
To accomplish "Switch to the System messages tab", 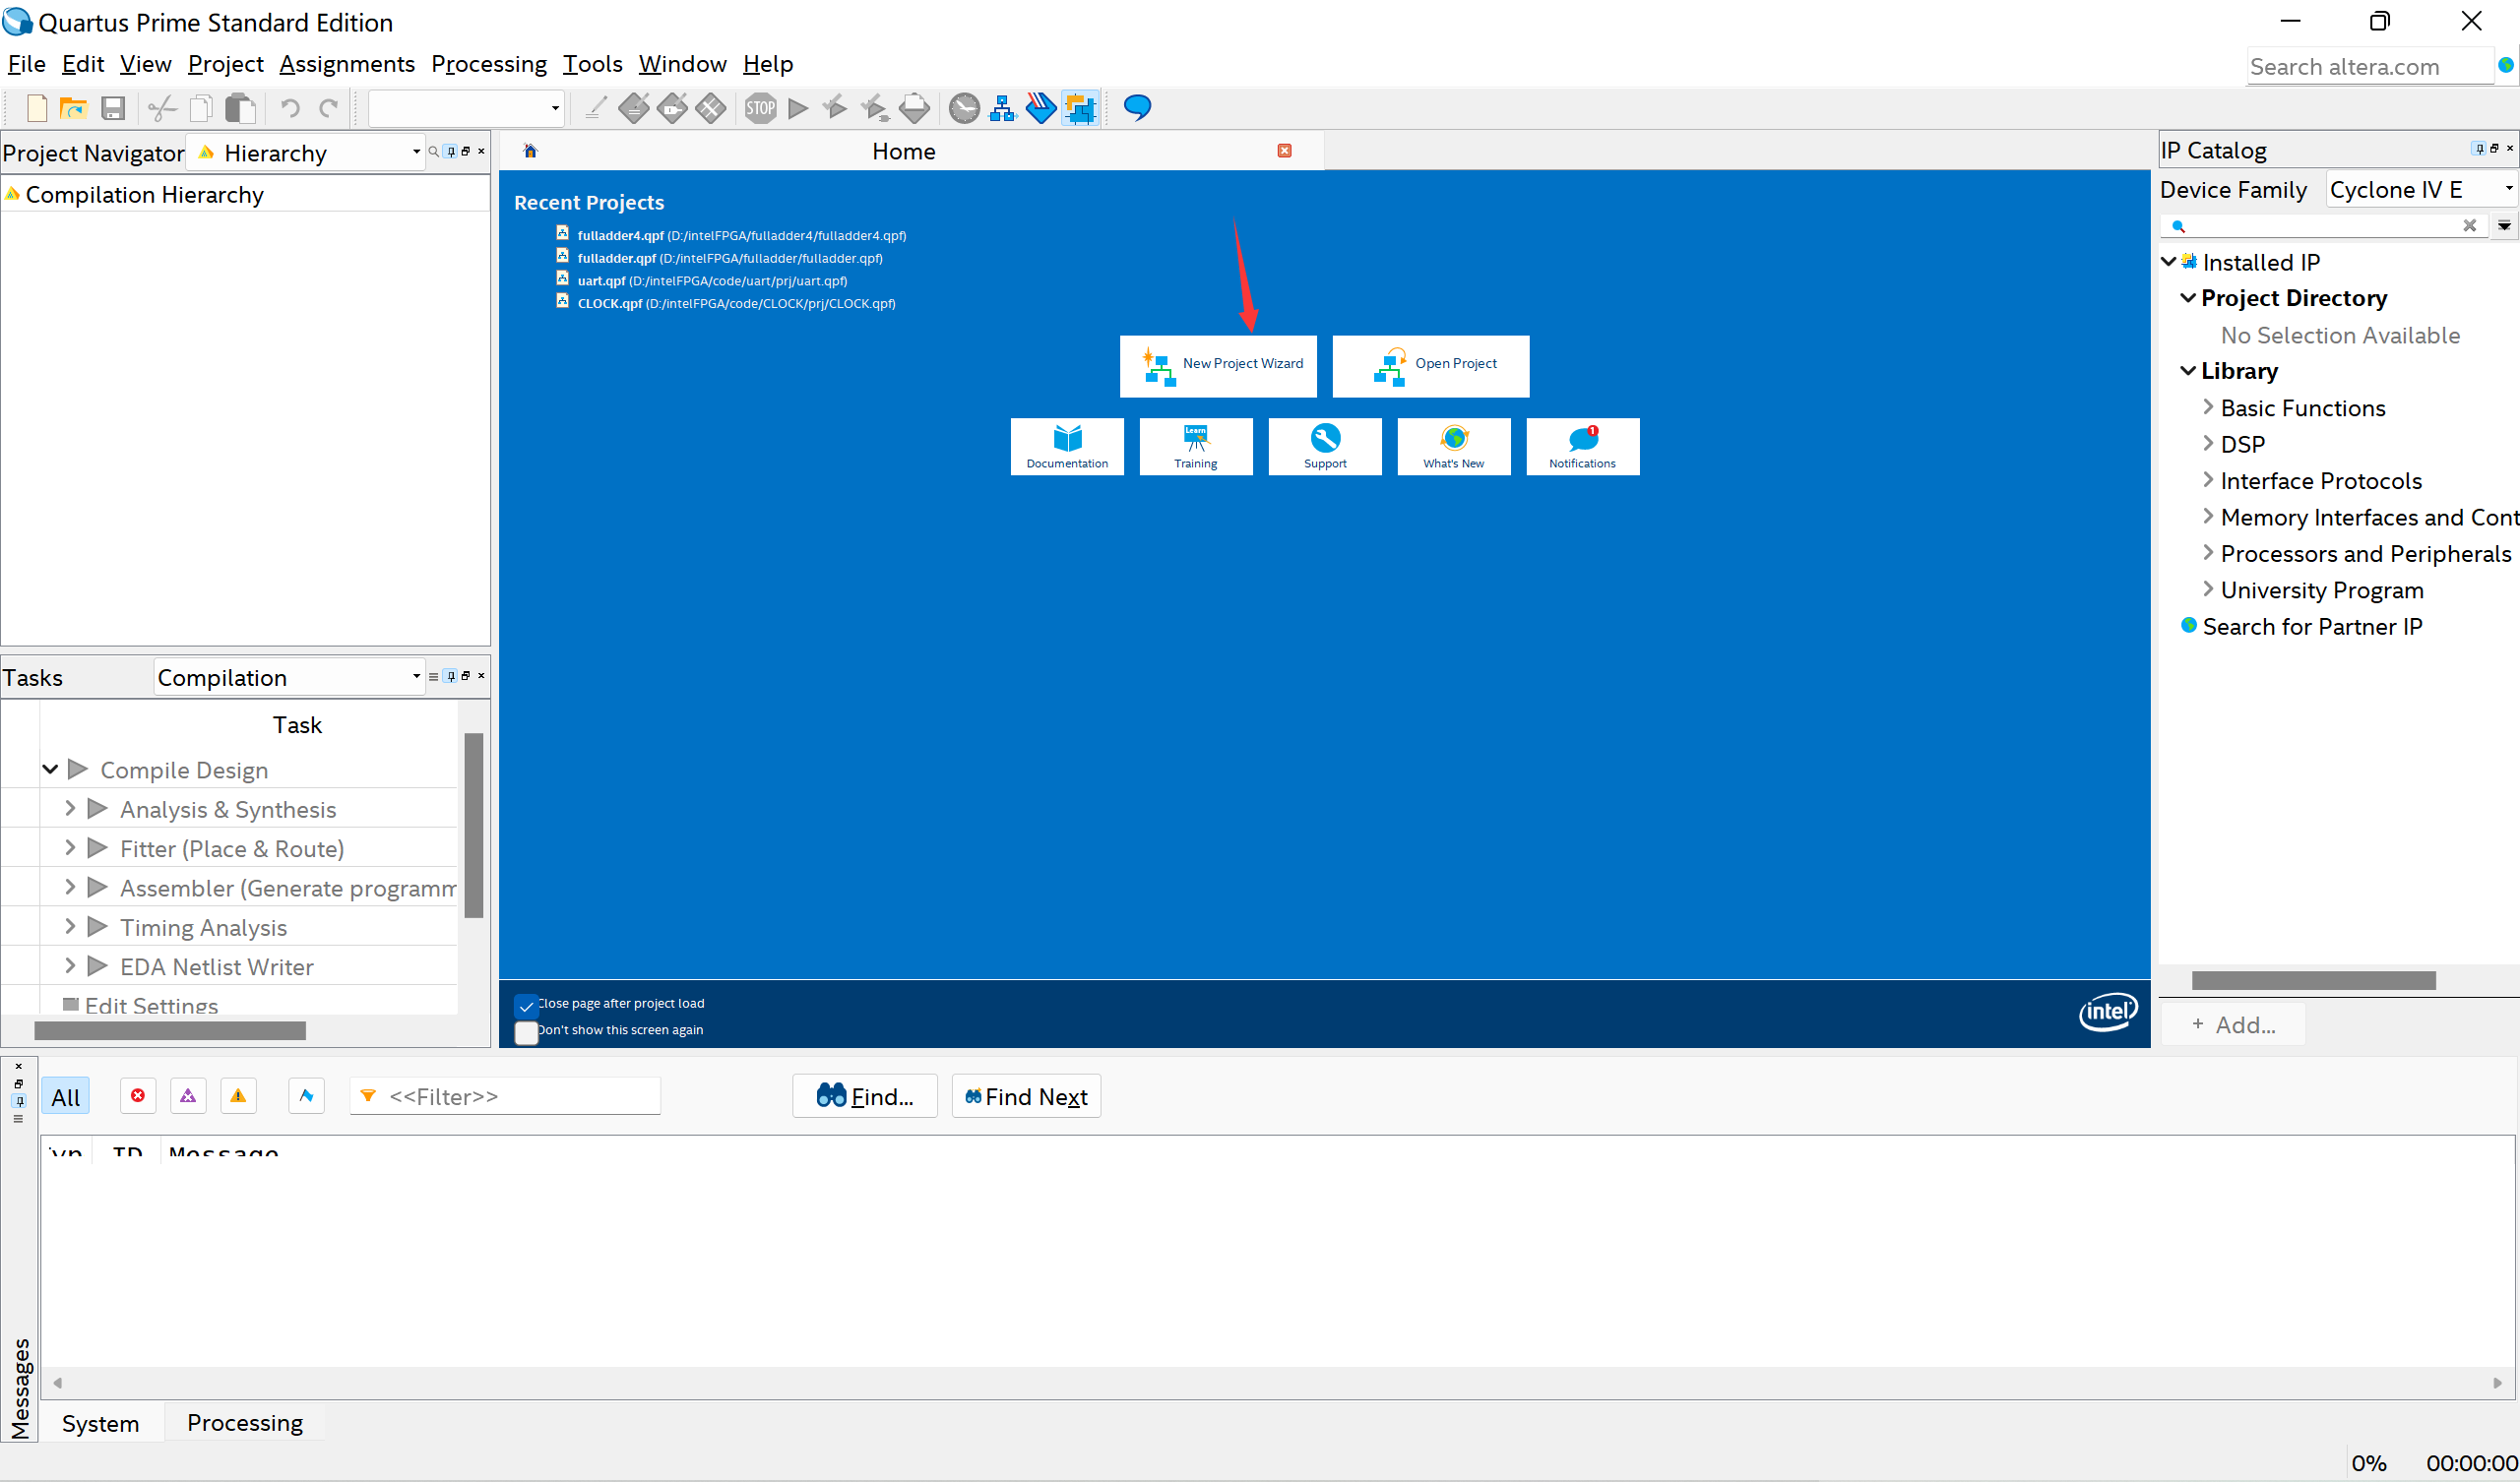I will tap(101, 1423).
